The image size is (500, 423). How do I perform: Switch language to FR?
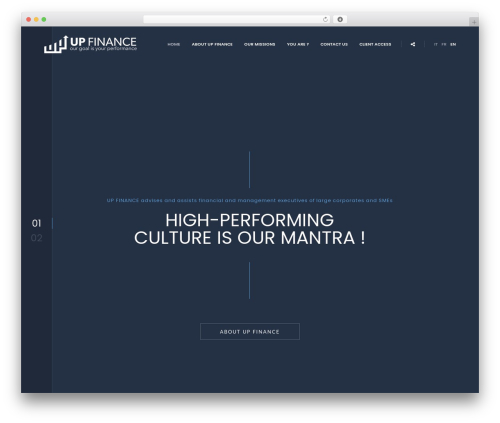[x=444, y=44]
